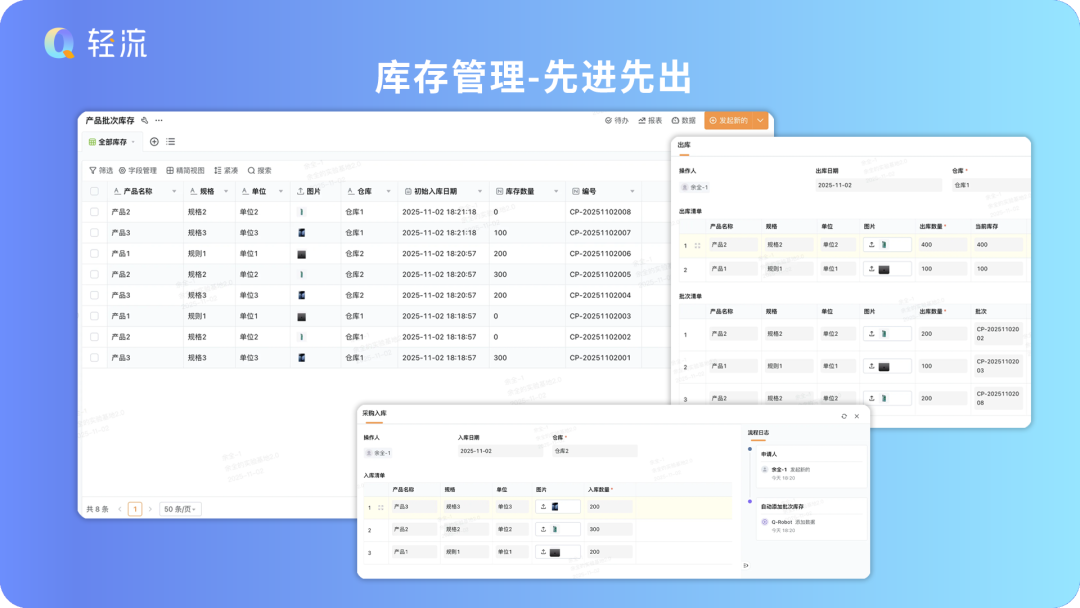Collapse the 流程日志 side panel arrow icon
1080x608 pixels.
pyautogui.click(x=746, y=565)
